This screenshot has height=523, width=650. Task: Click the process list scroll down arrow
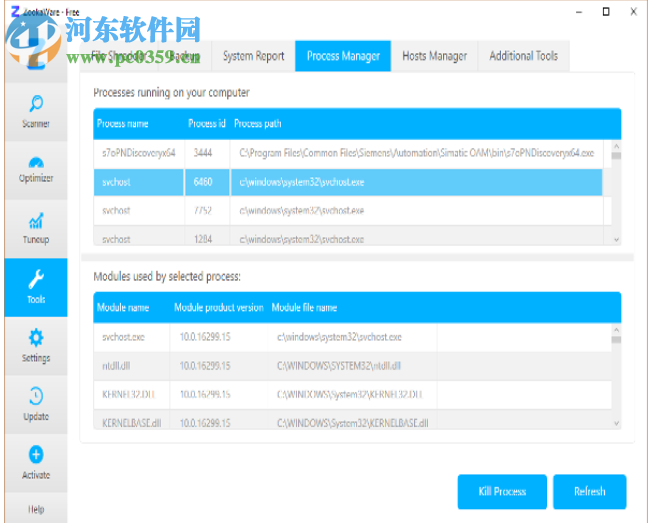(x=616, y=240)
